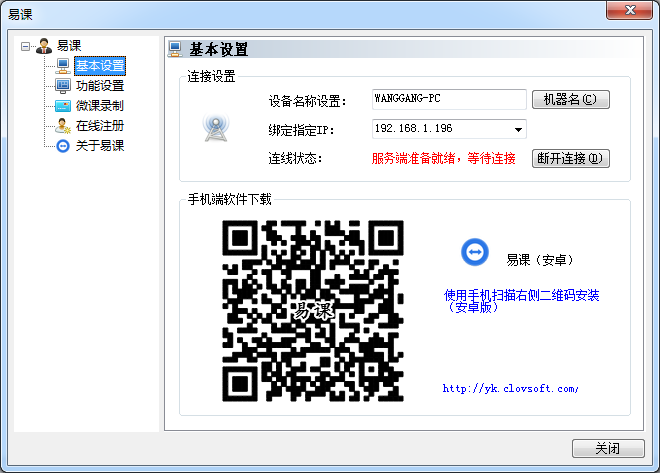
Task: Open 功能设置 in the sidebar tree
Action: click(x=100, y=86)
